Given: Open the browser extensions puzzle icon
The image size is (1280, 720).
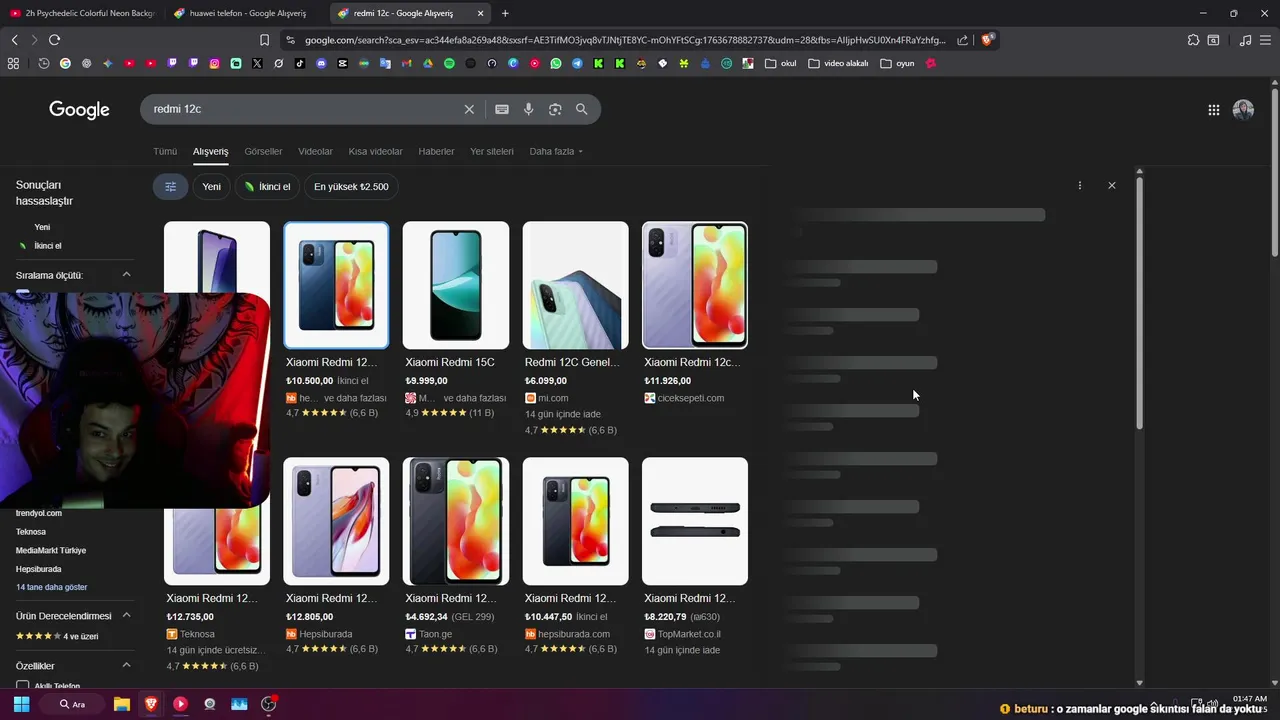Looking at the screenshot, I should (1193, 40).
